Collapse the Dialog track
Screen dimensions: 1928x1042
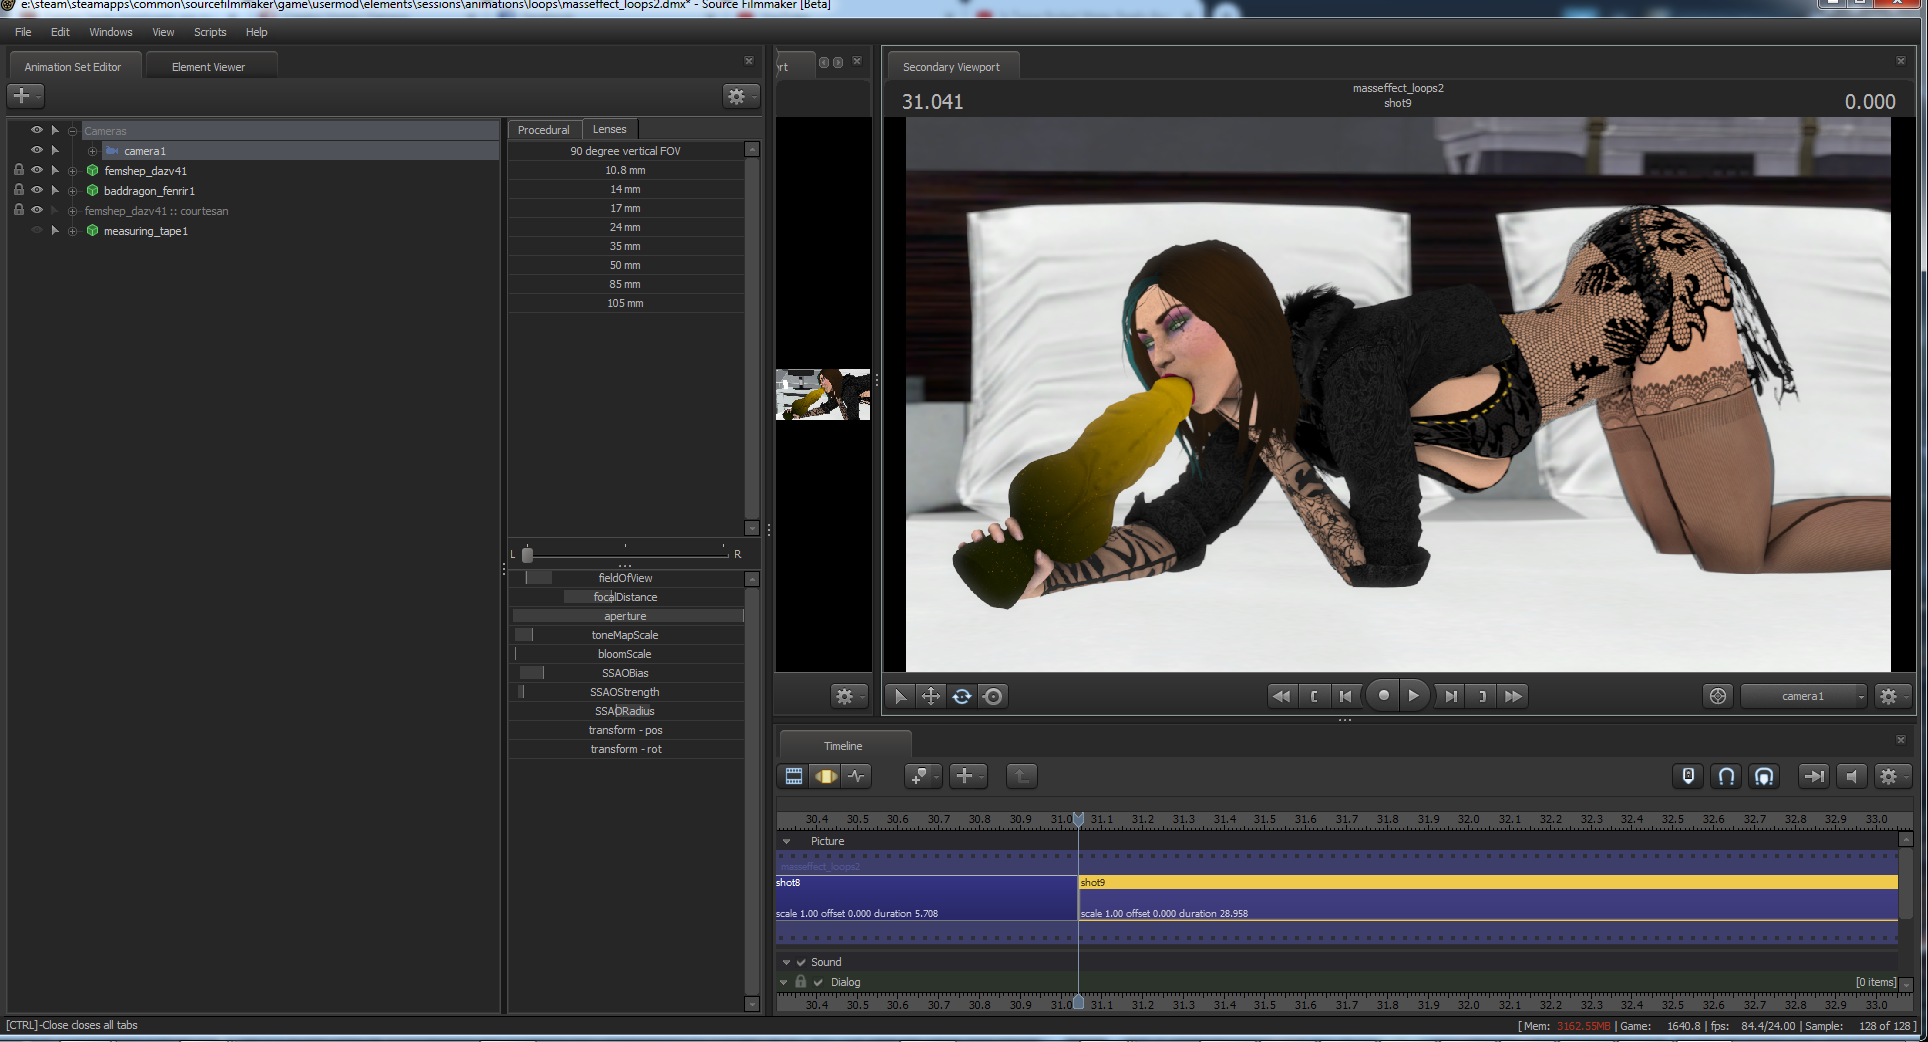tap(783, 982)
